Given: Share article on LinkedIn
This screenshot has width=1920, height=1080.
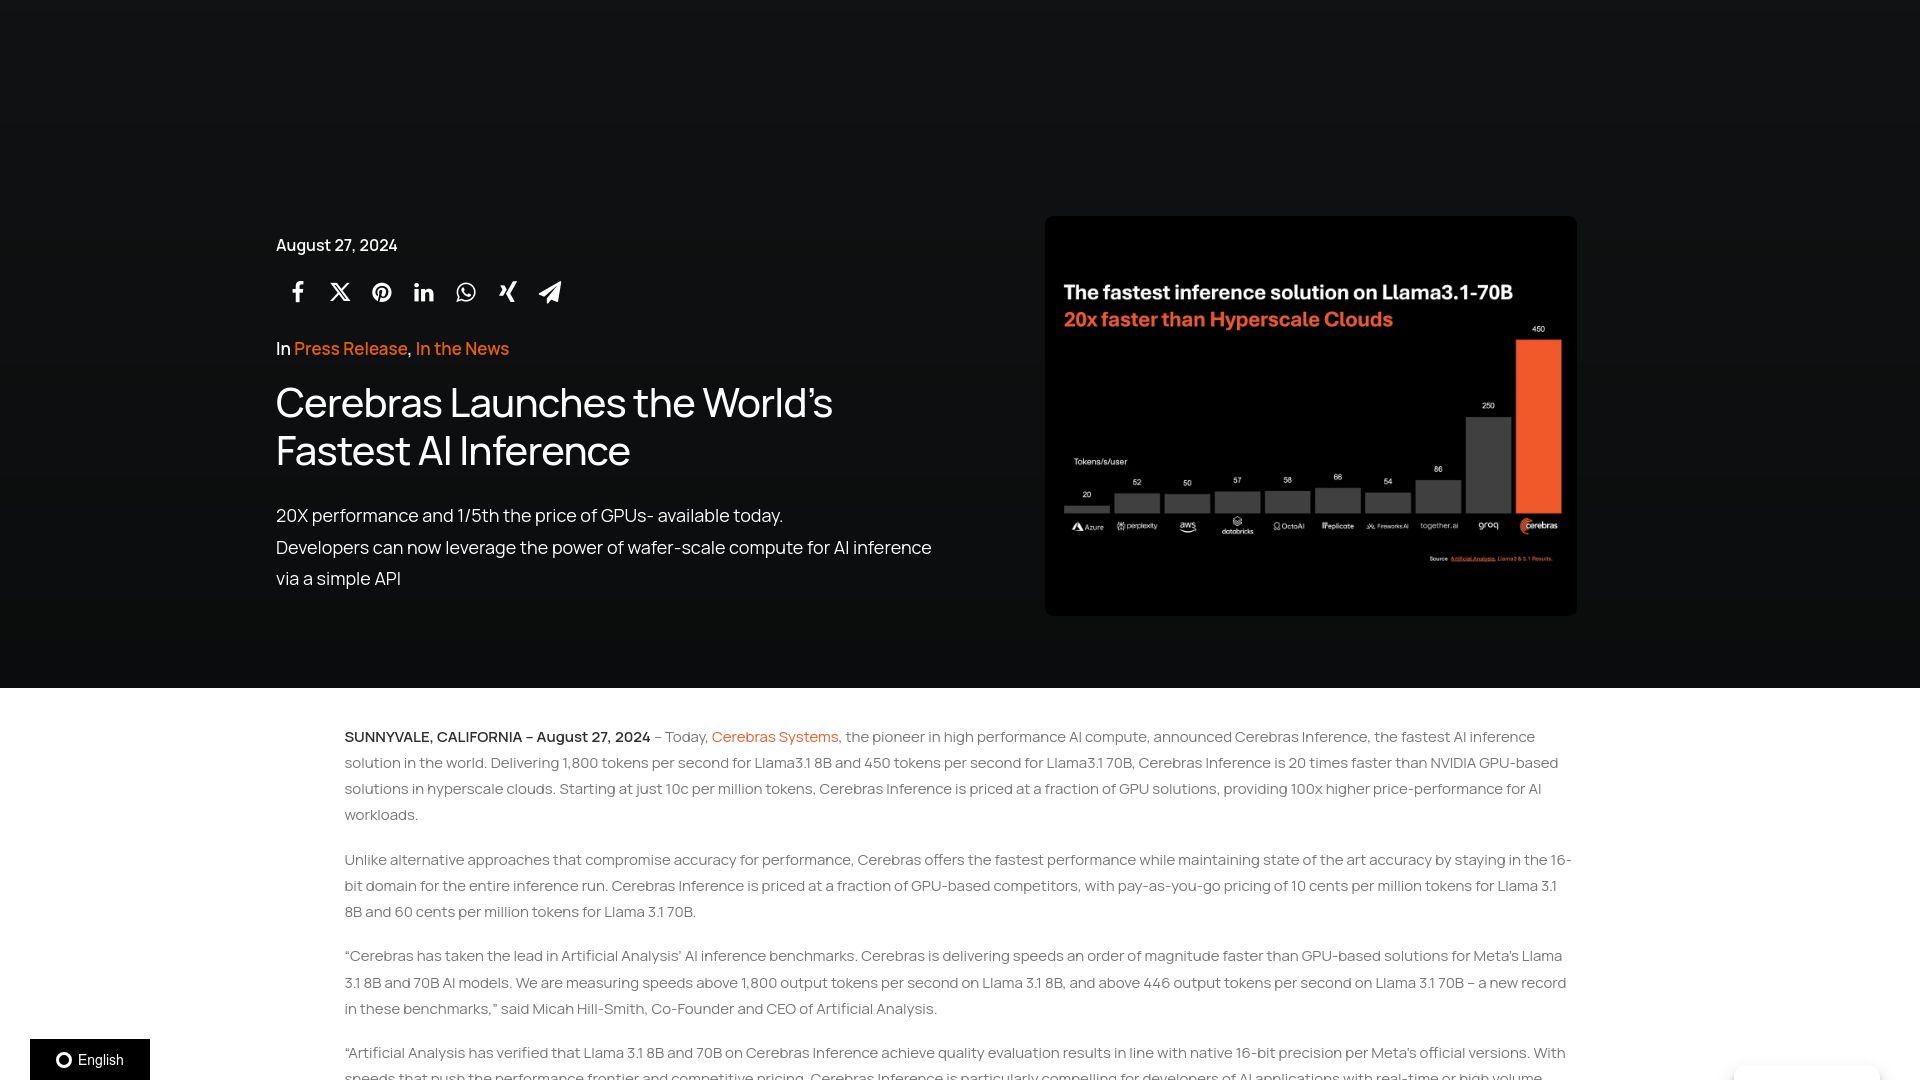Looking at the screenshot, I should pyautogui.click(x=424, y=292).
